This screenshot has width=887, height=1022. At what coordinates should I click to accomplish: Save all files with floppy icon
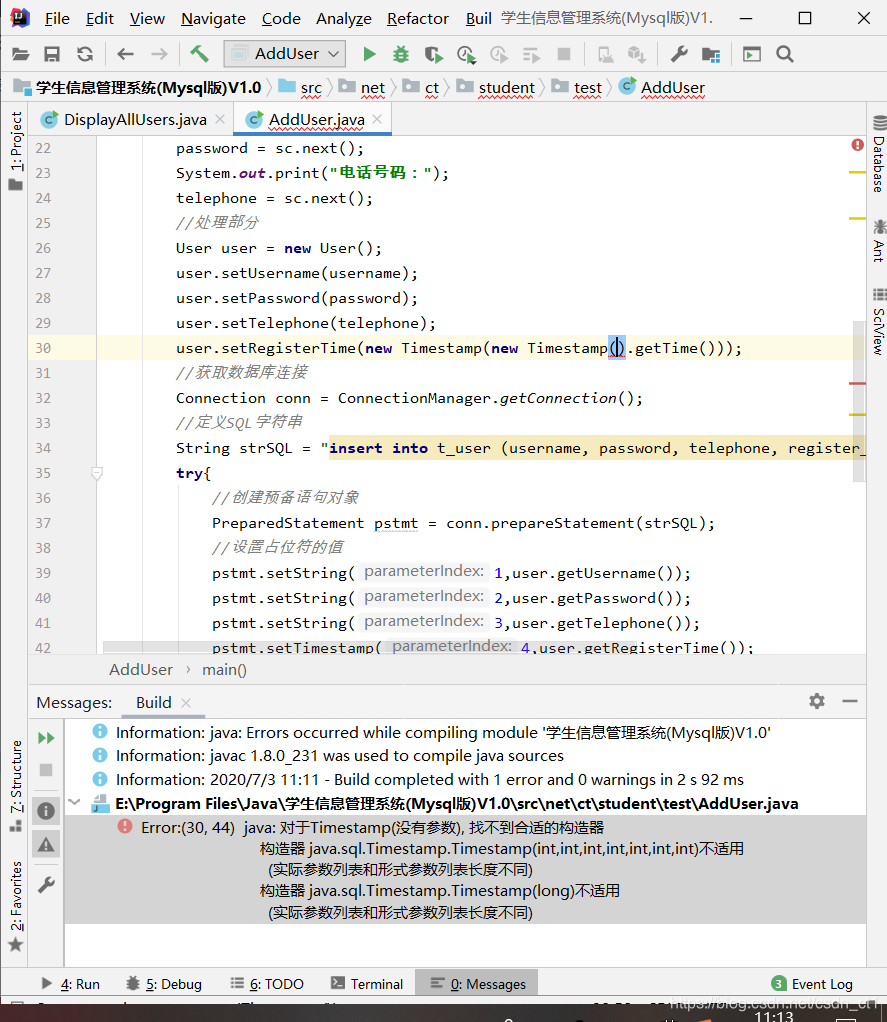click(x=52, y=54)
